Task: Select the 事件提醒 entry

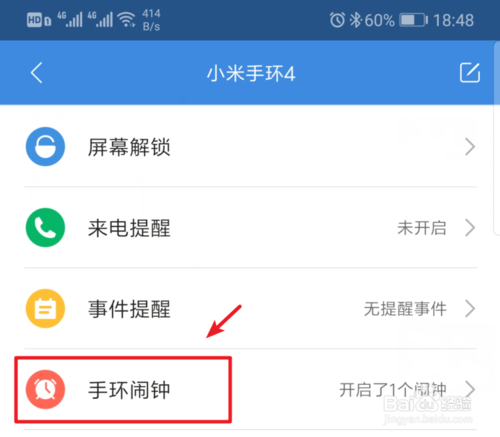Action: [251, 309]
